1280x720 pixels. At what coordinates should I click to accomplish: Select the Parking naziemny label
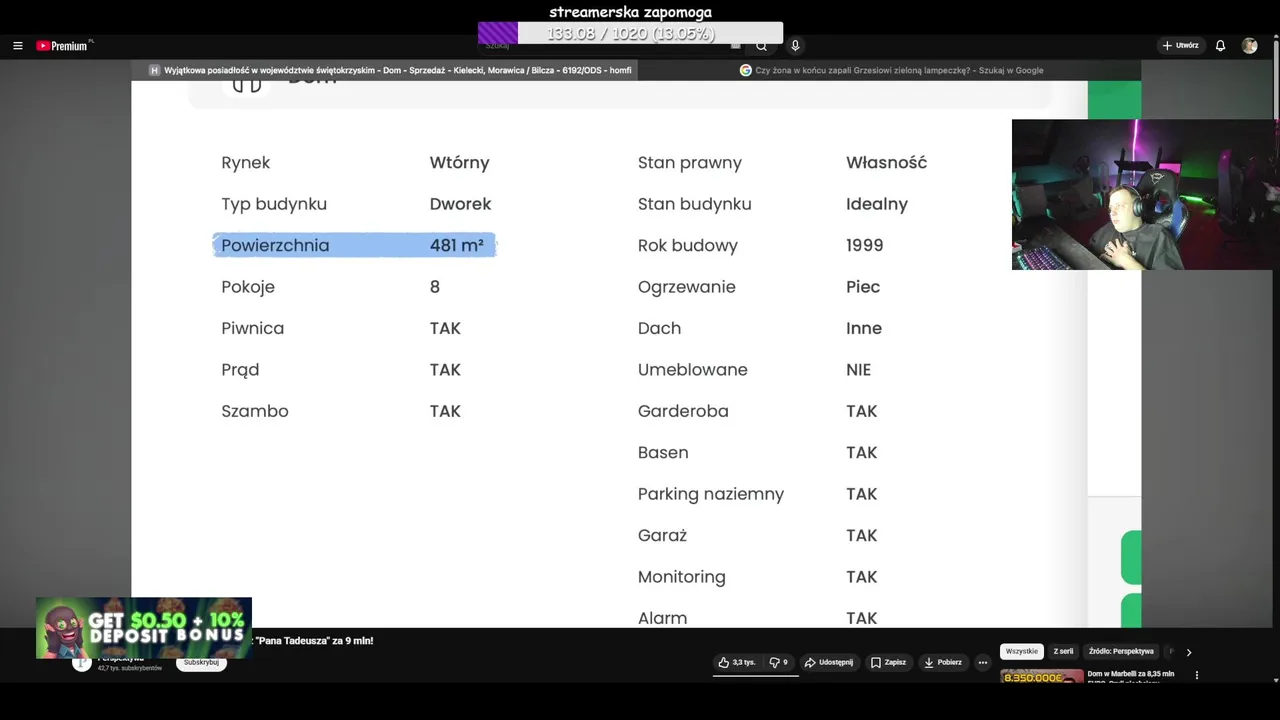click(x=711, y=494)
